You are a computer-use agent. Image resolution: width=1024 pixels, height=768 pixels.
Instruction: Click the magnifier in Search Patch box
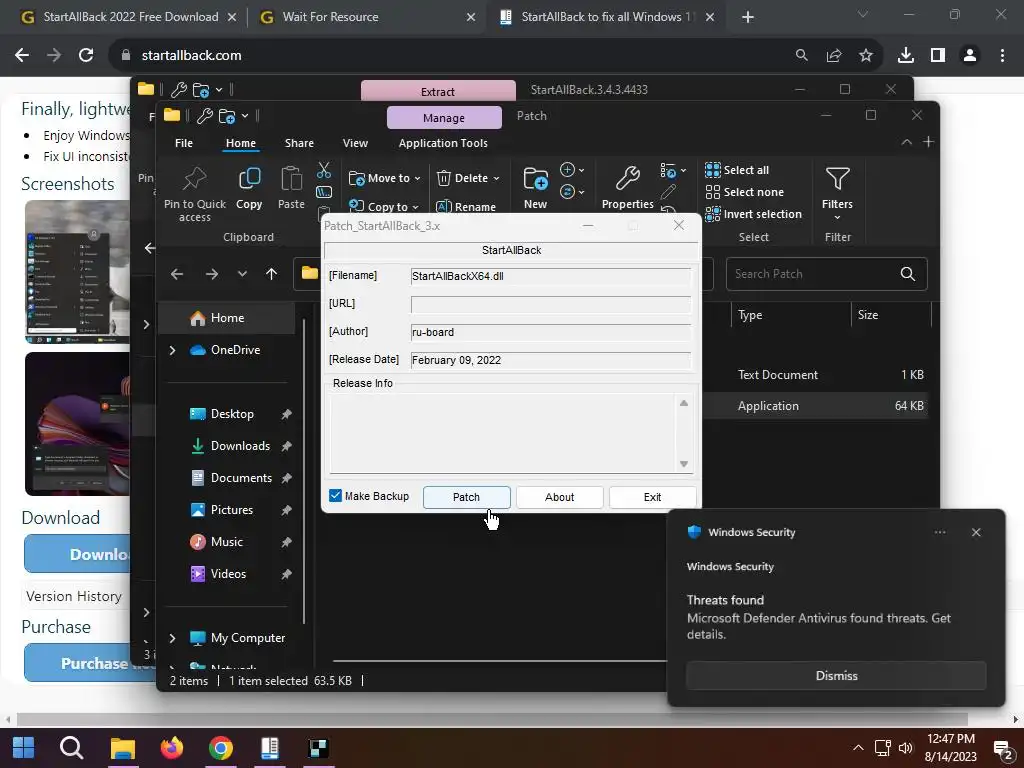click(x=908, y=274)
